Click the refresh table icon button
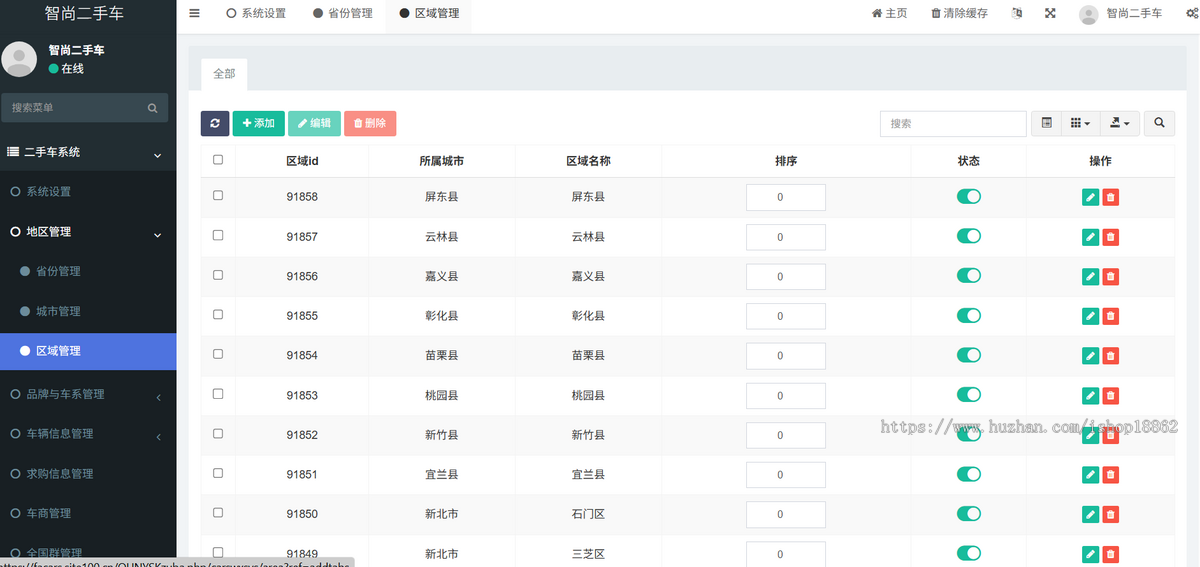The image size is (1200, 567). 215,123
